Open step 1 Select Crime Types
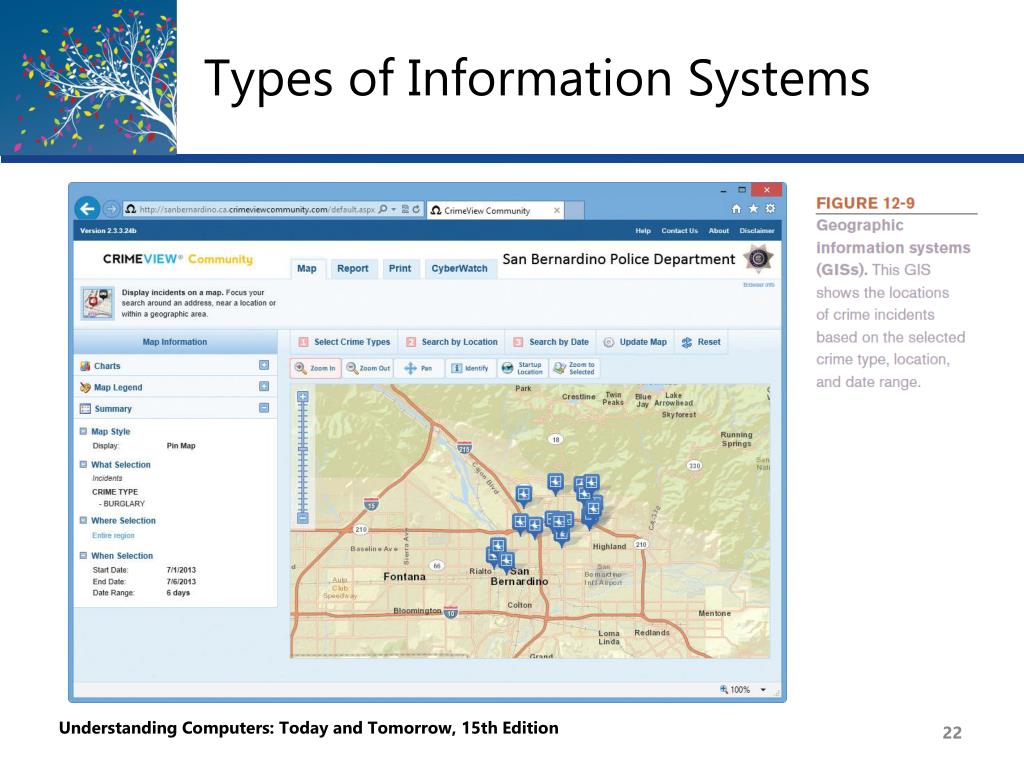1024x768 pixels. 344,342
